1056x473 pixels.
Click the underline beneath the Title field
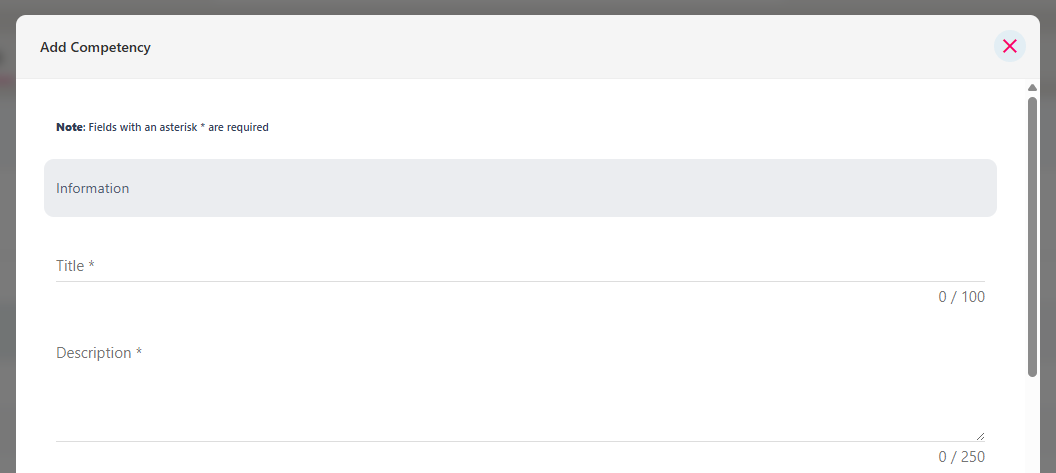pyautogui.click(x=520, y=282)
